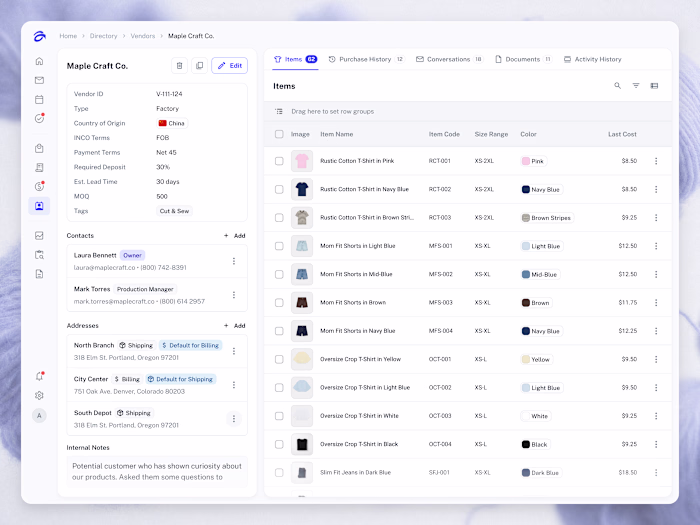Viewport: 700px width, 525px height.
Task: Click the delete vendor trash icon
Action: point(179,66)
